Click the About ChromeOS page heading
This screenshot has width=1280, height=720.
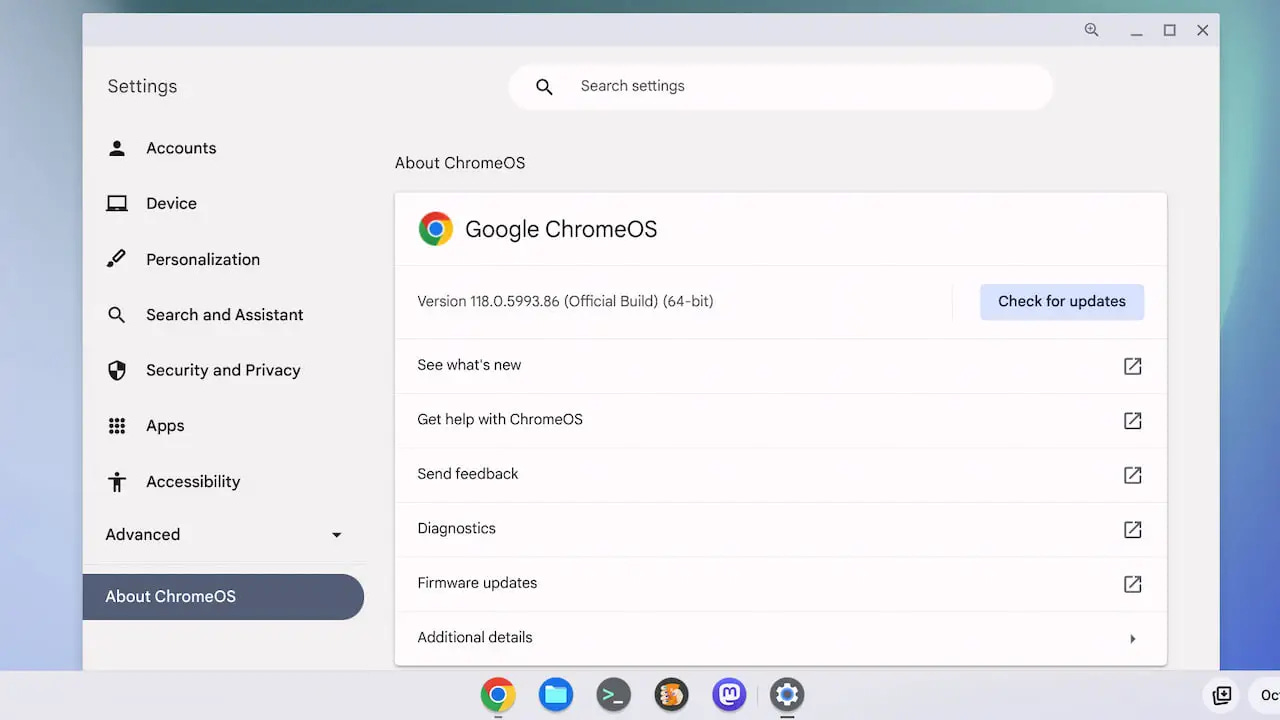460,163
